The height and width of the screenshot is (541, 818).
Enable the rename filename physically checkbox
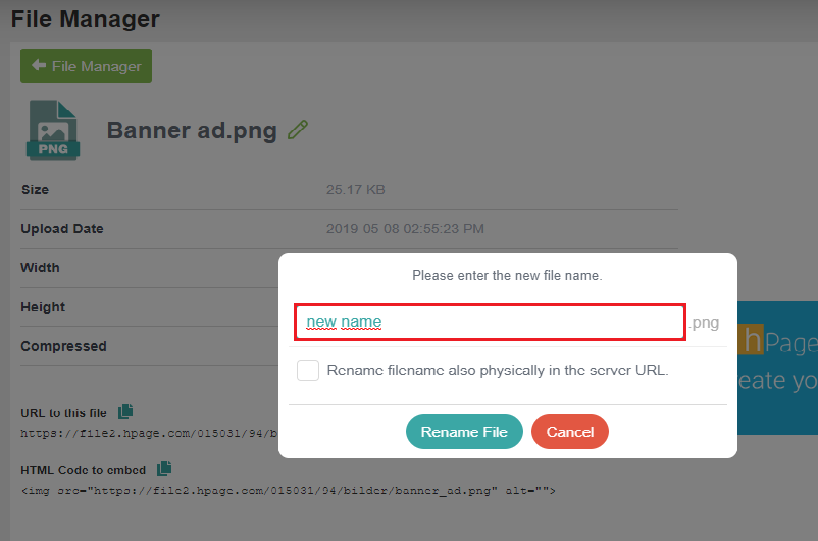[x=308, y=370]
